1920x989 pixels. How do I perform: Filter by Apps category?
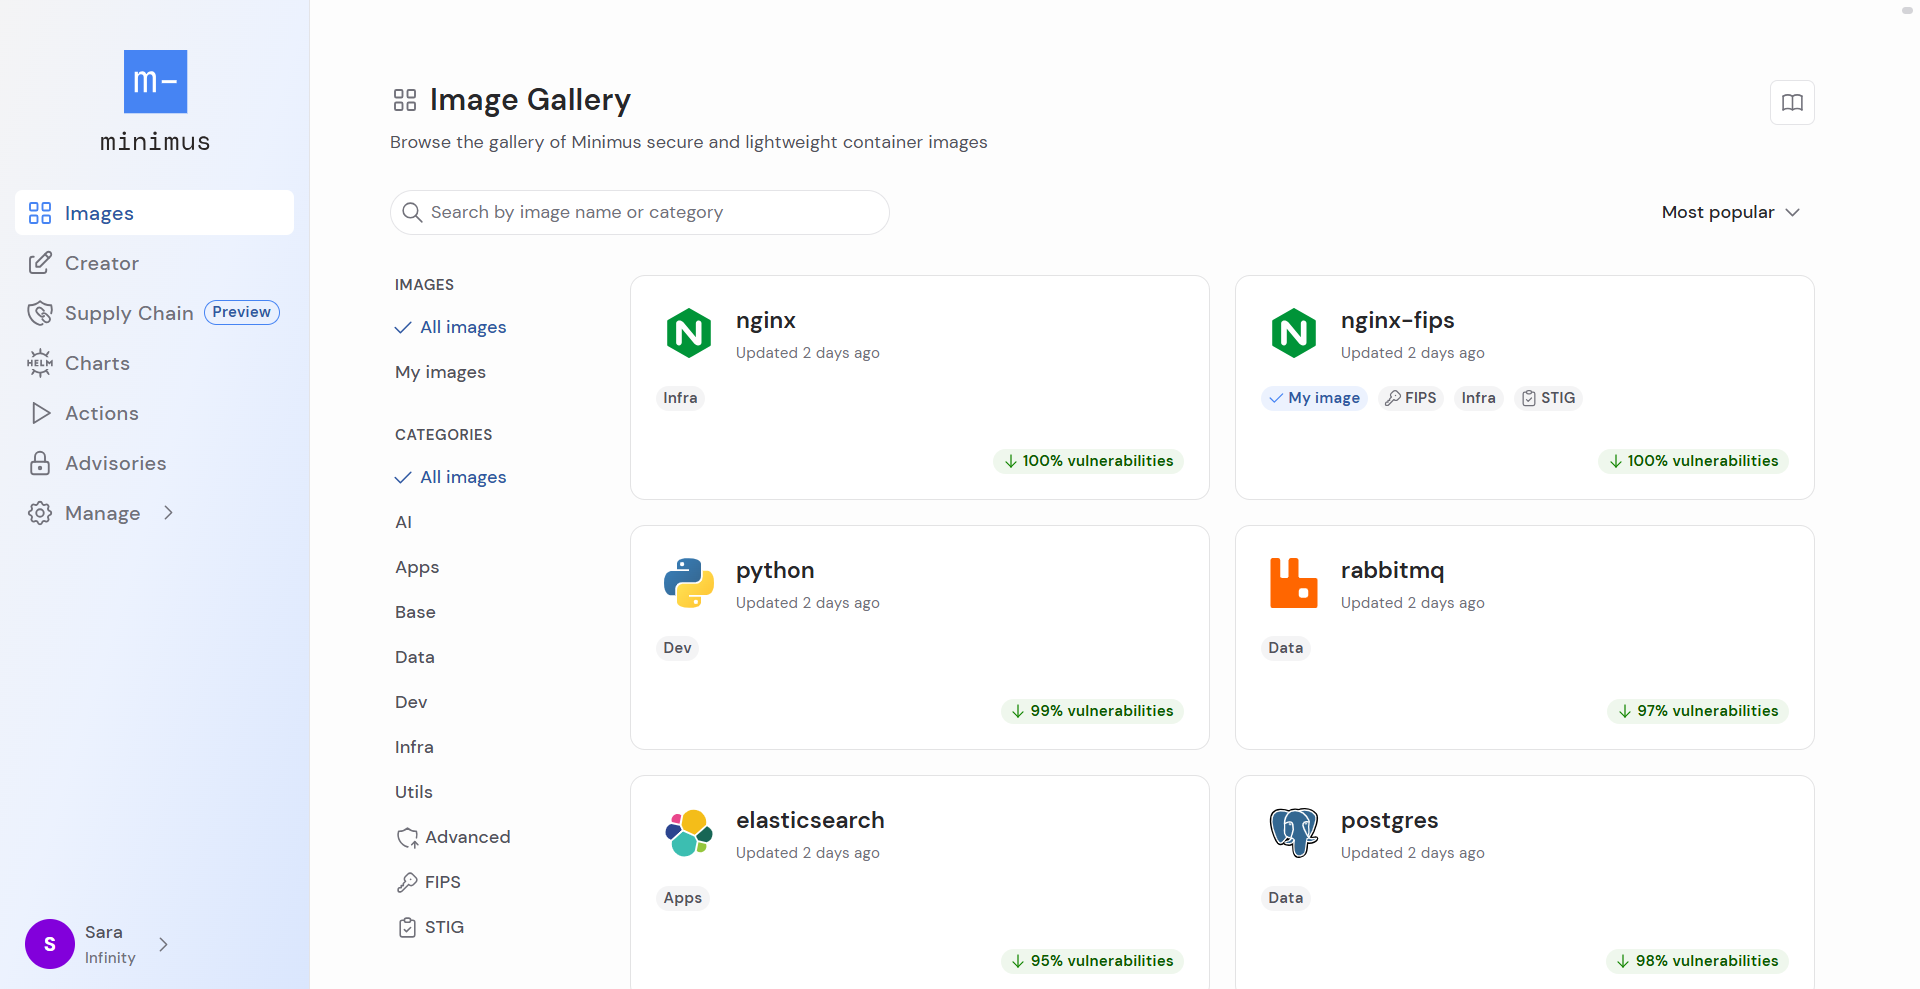(417, 567)
